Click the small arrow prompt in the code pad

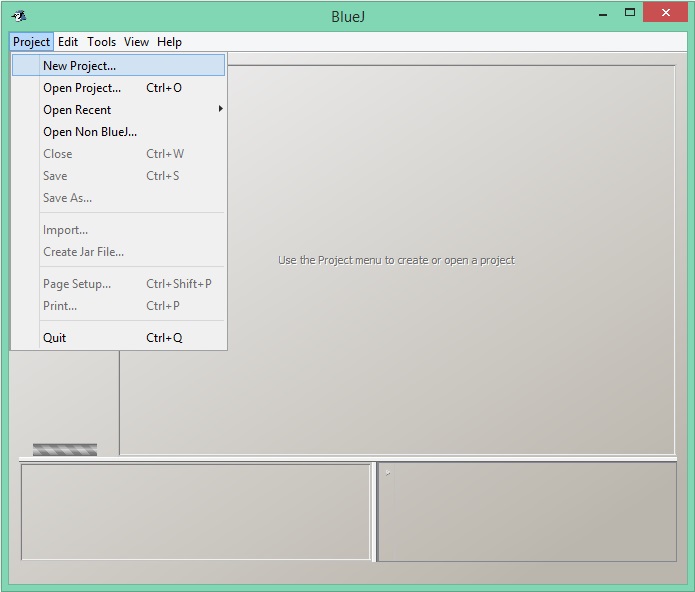pyautogui.click(x=388, y=473)
